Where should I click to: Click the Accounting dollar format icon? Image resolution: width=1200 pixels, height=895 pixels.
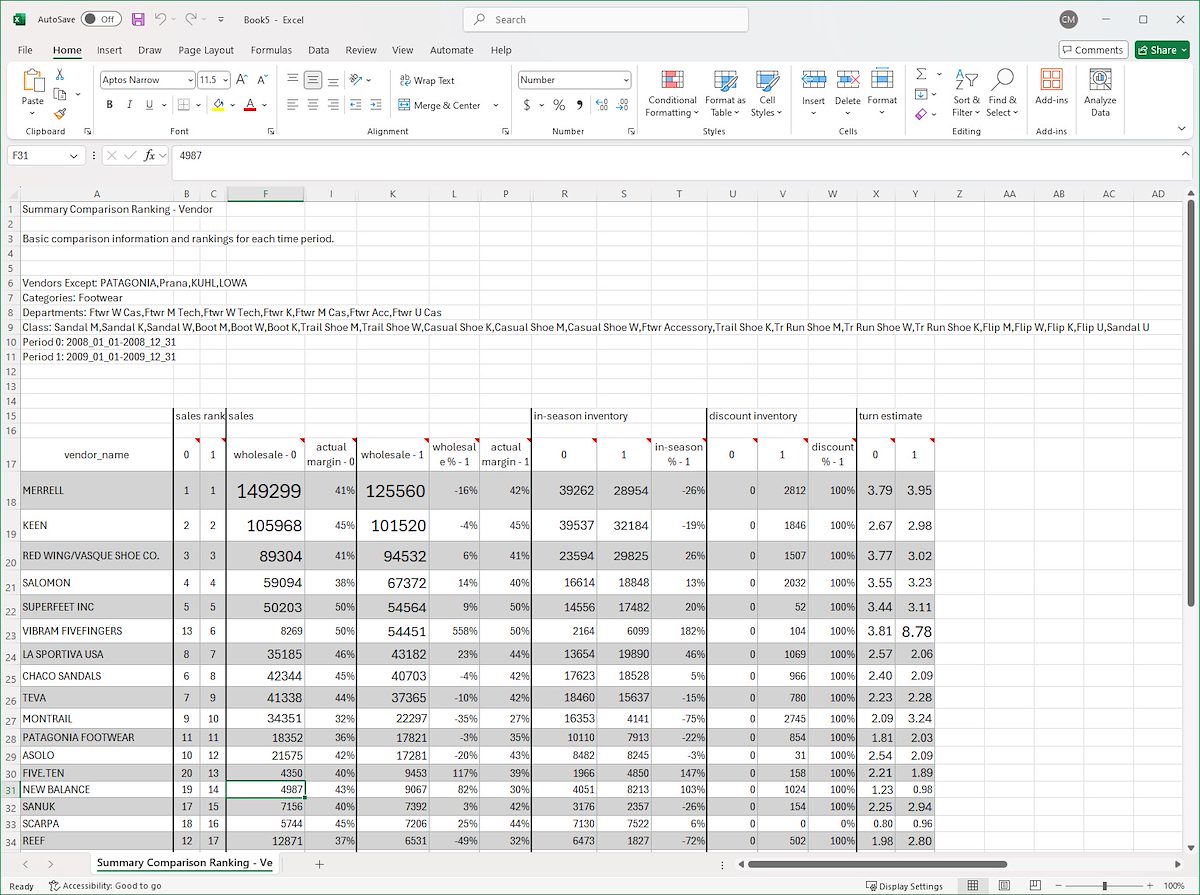pyautogui.click(x=527, y=105)
